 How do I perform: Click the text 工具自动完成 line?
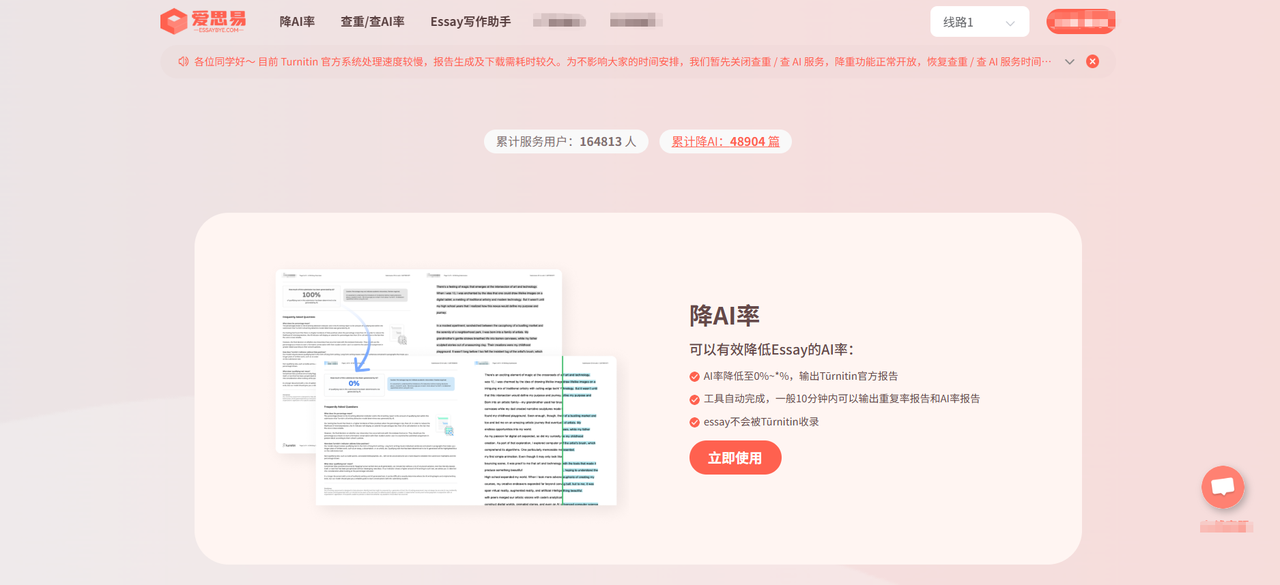click(841, 399)
